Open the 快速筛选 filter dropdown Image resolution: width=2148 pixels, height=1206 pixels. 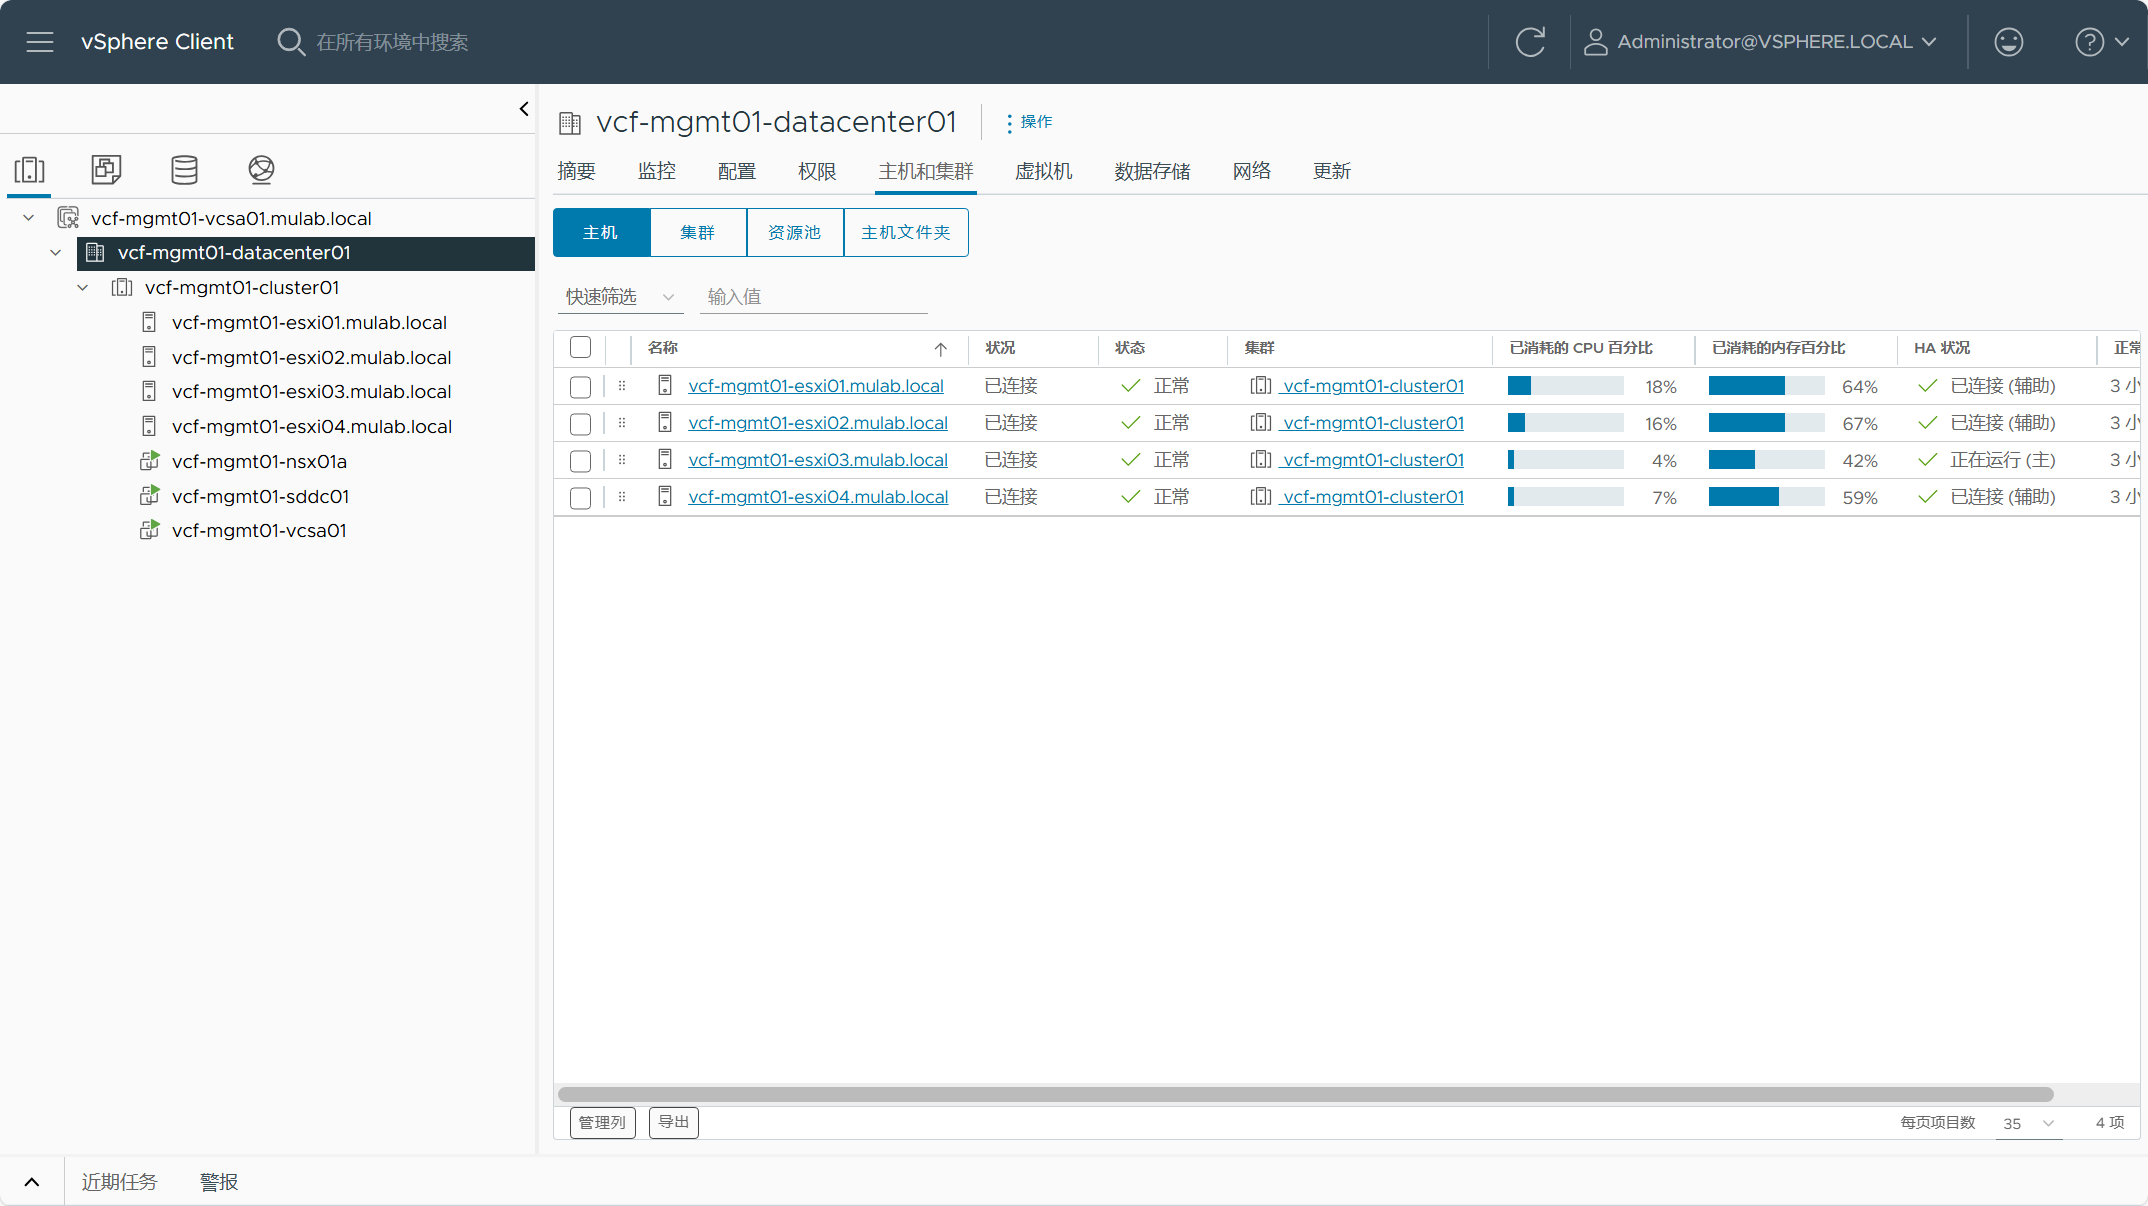(x=620, y=297)
